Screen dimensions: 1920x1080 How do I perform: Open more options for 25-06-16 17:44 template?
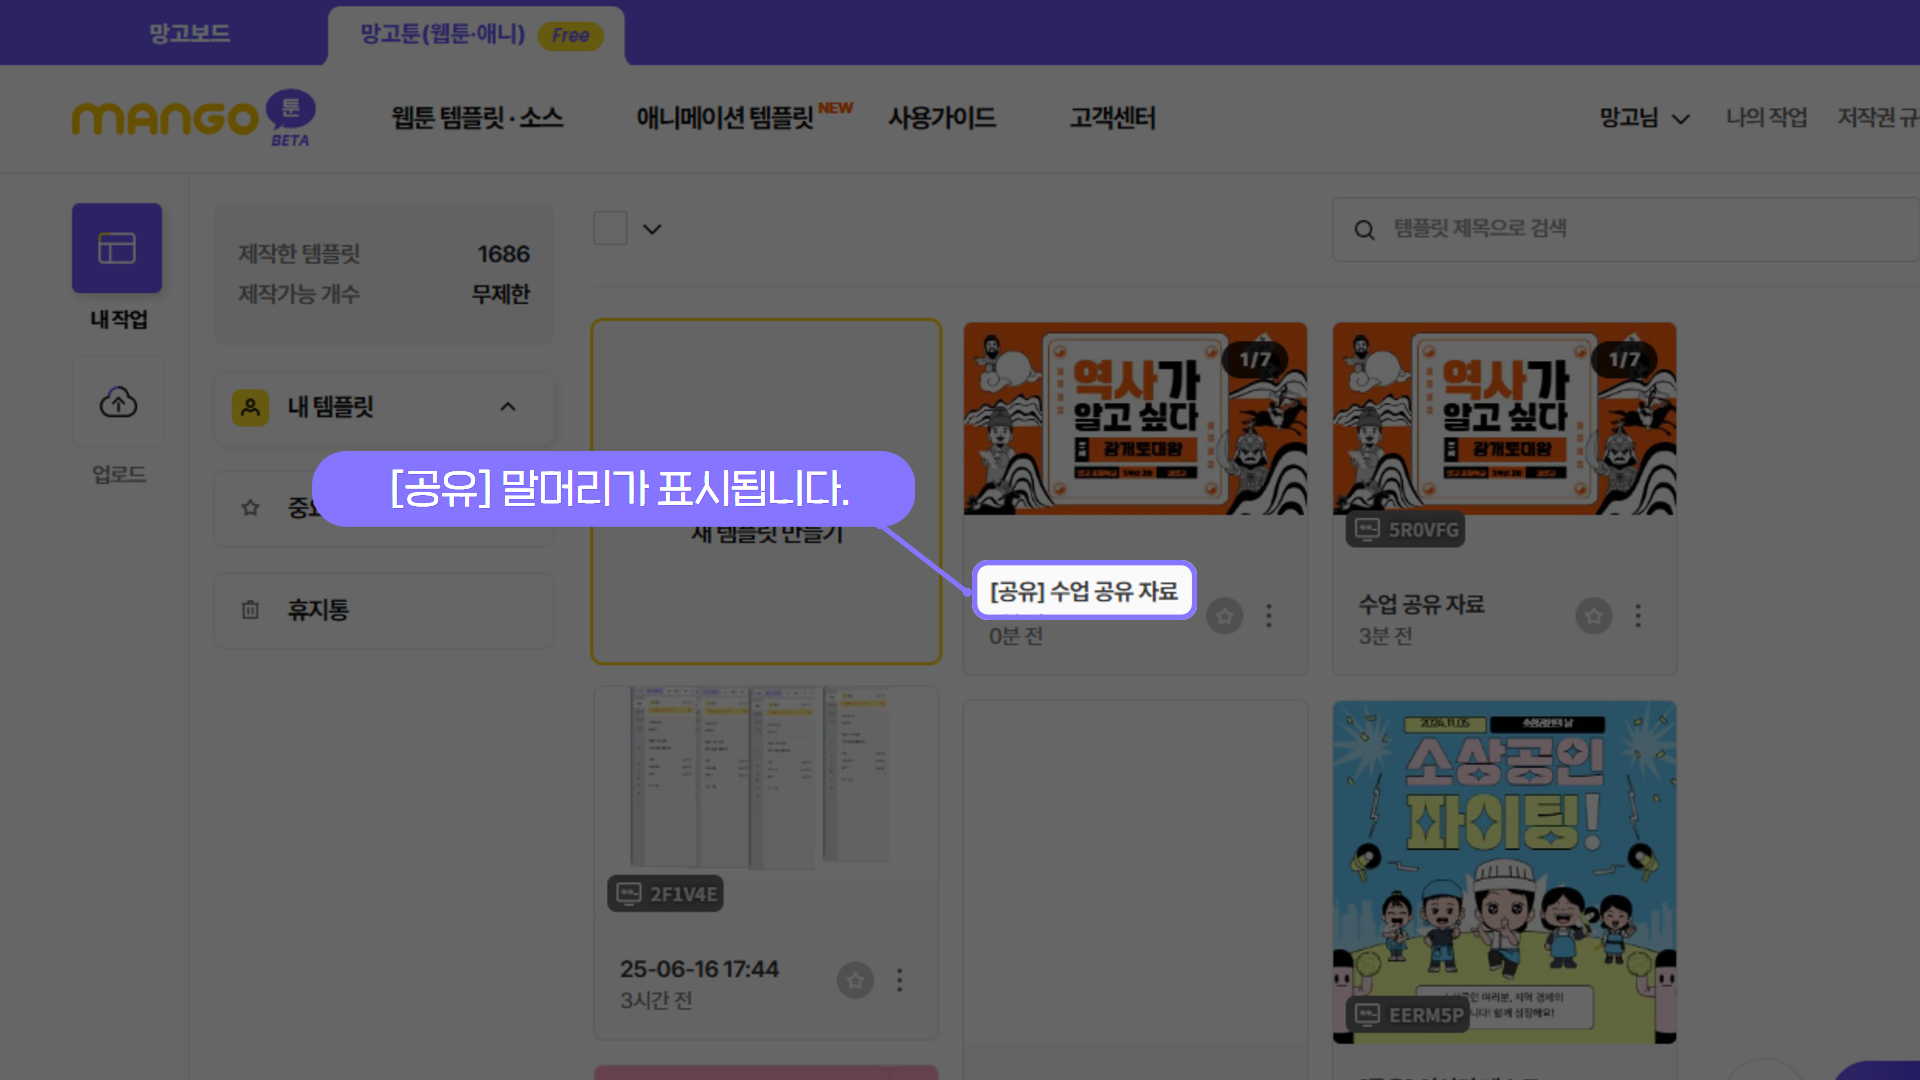[x=900, y=981]
